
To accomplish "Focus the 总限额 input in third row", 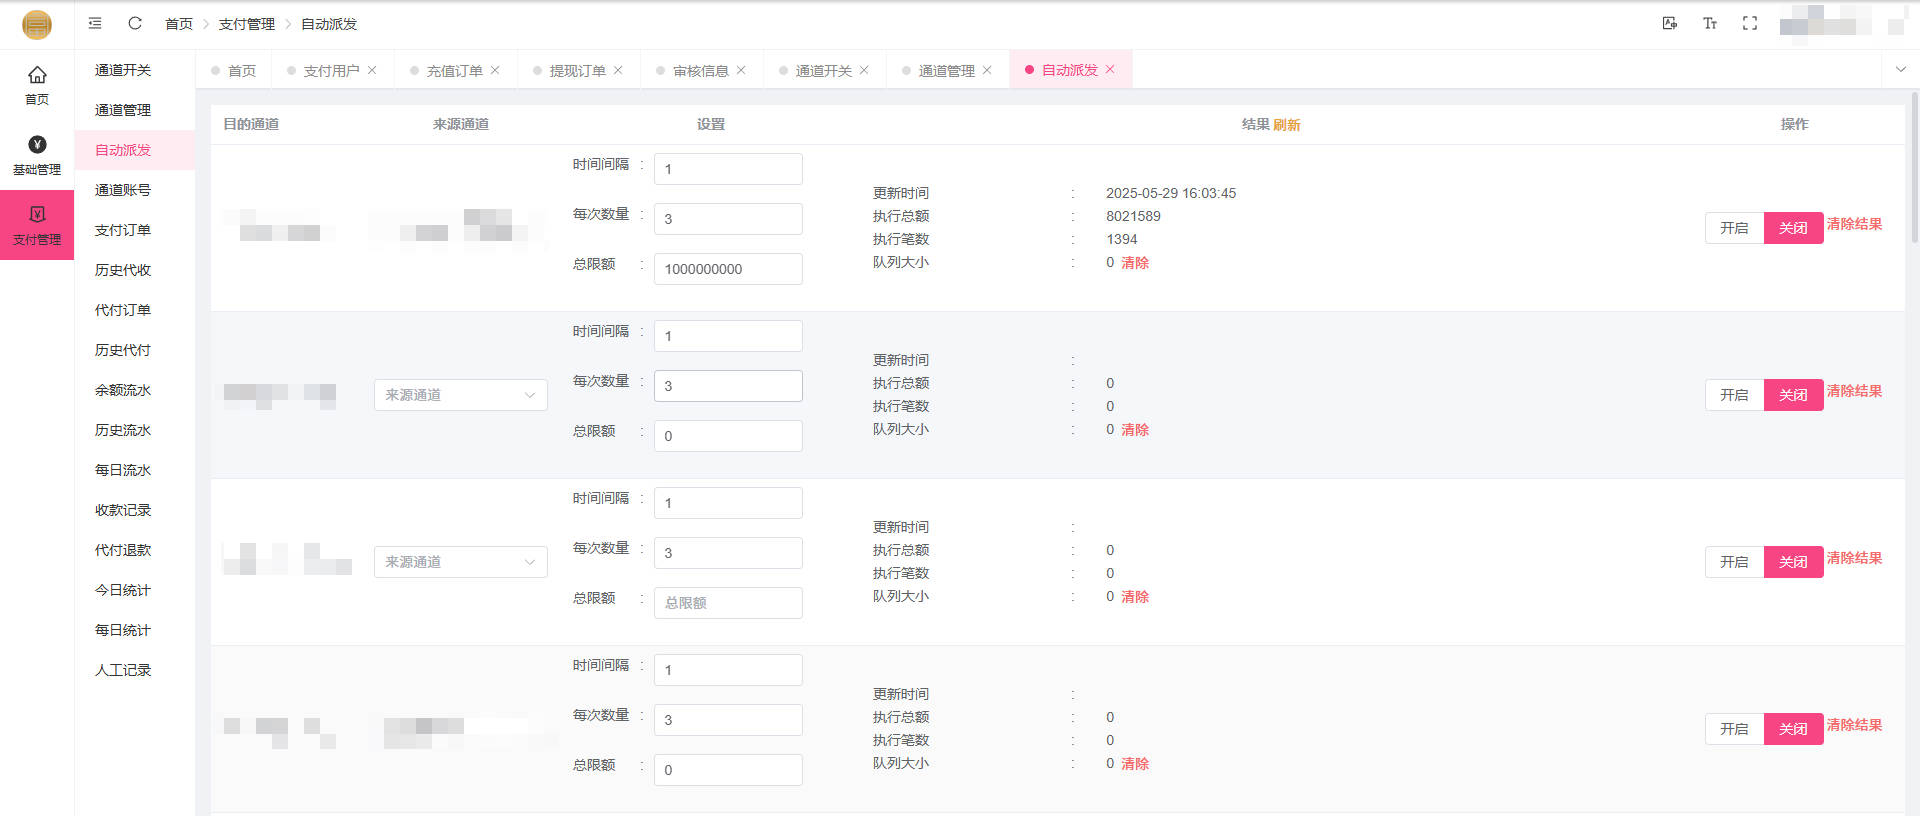I will click(727, 603).
